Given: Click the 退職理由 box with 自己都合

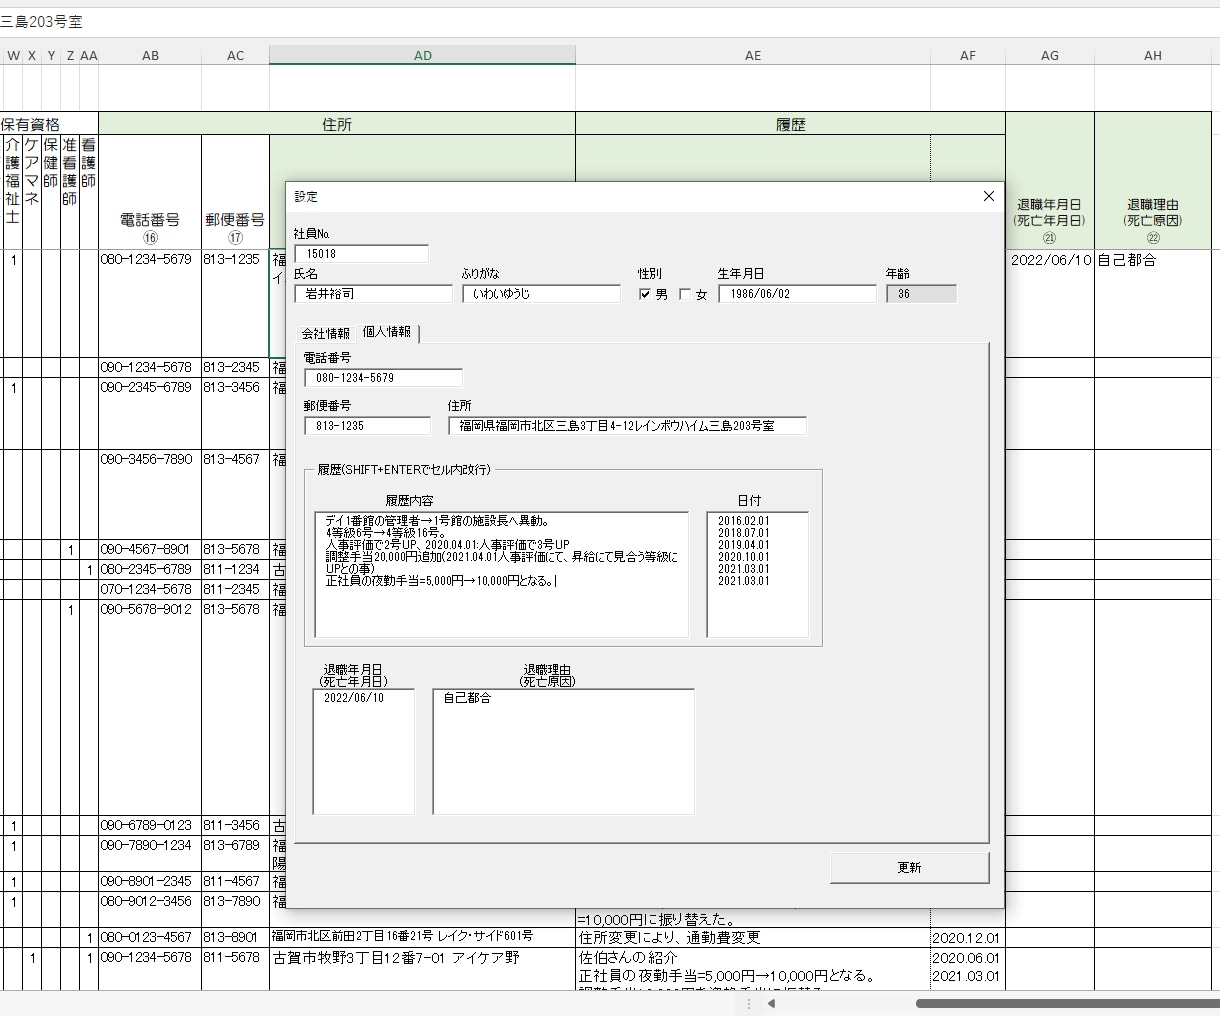Looking at the screenshot, I should click(x=563, y=751).
